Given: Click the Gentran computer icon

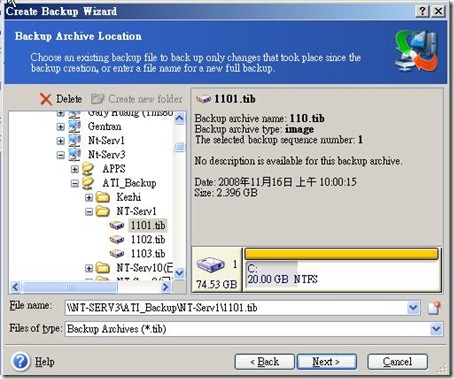Looking at the screenshot, I should tap(74, 126).
